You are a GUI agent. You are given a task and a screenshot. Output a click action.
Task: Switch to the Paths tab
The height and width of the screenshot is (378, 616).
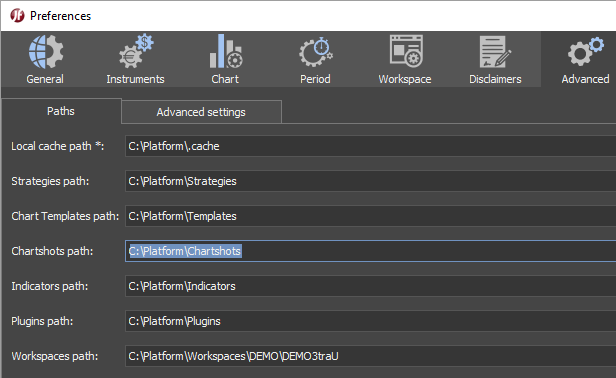pyautogui.click(x=61, y=111)
